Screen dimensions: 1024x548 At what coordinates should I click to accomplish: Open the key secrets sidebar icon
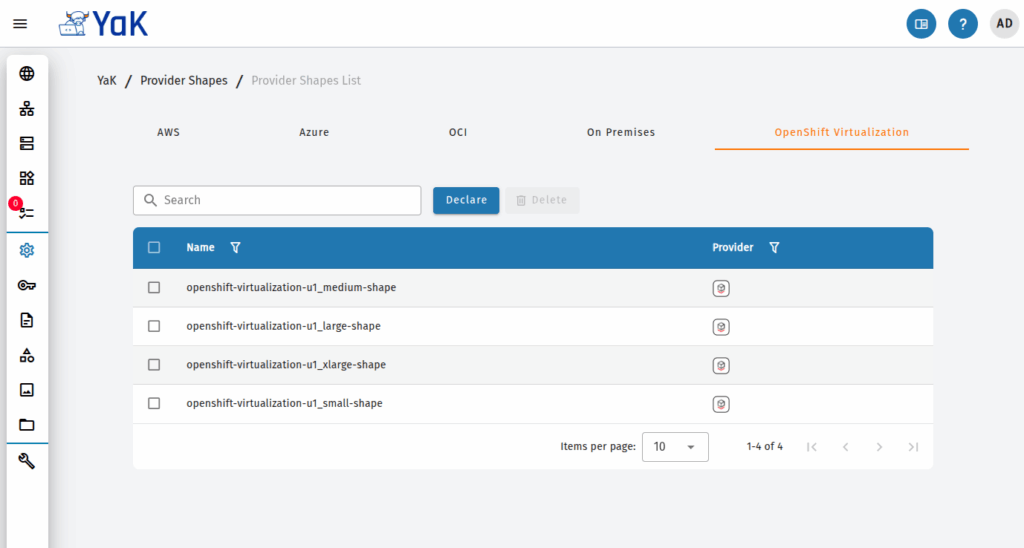27,285
